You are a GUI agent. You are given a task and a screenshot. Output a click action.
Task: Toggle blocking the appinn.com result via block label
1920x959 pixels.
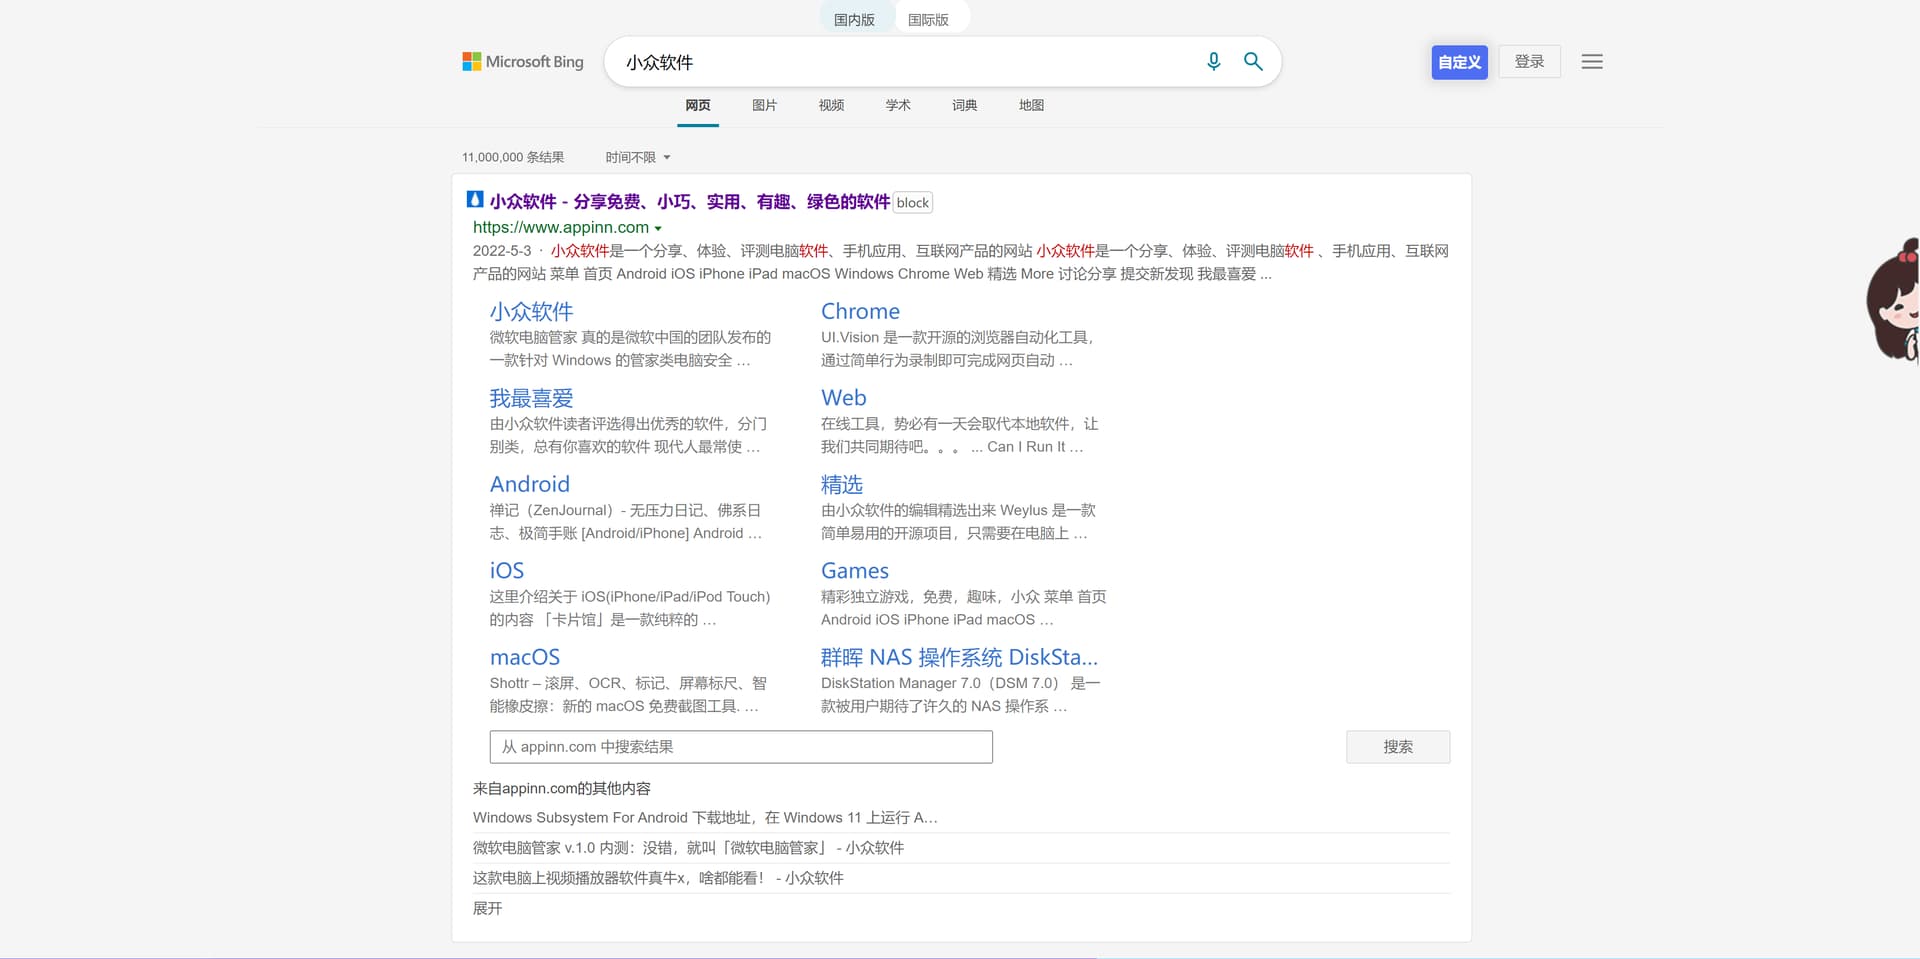tap(911, 202)
